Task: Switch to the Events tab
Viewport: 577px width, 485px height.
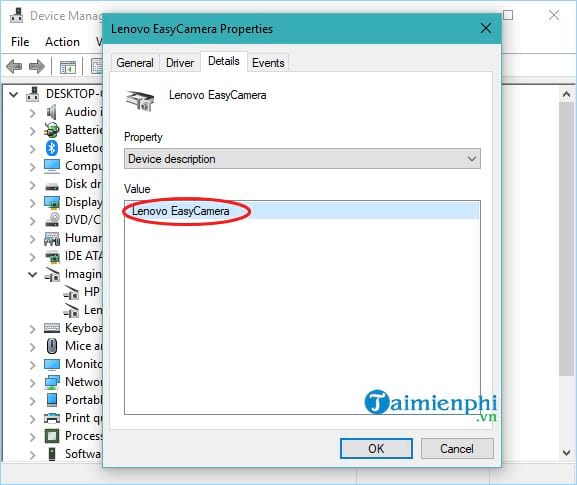Action: coord(268,63)
